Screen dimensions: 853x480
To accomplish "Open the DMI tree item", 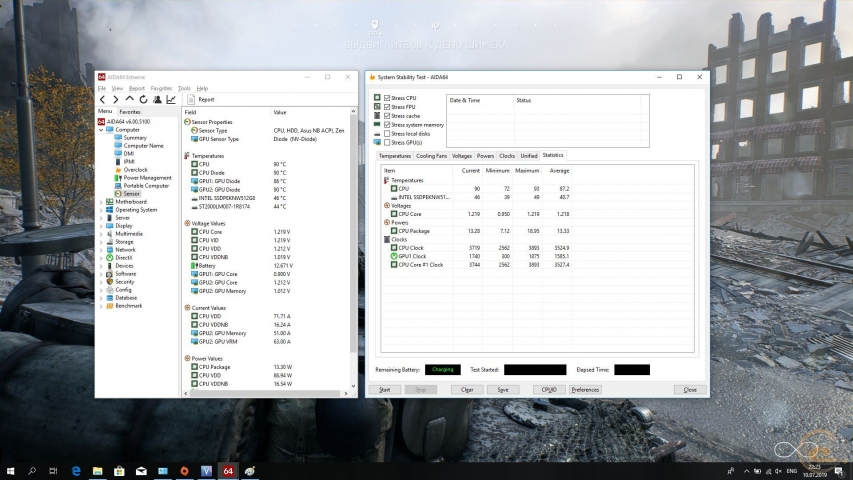I will (x=128, y=153).
